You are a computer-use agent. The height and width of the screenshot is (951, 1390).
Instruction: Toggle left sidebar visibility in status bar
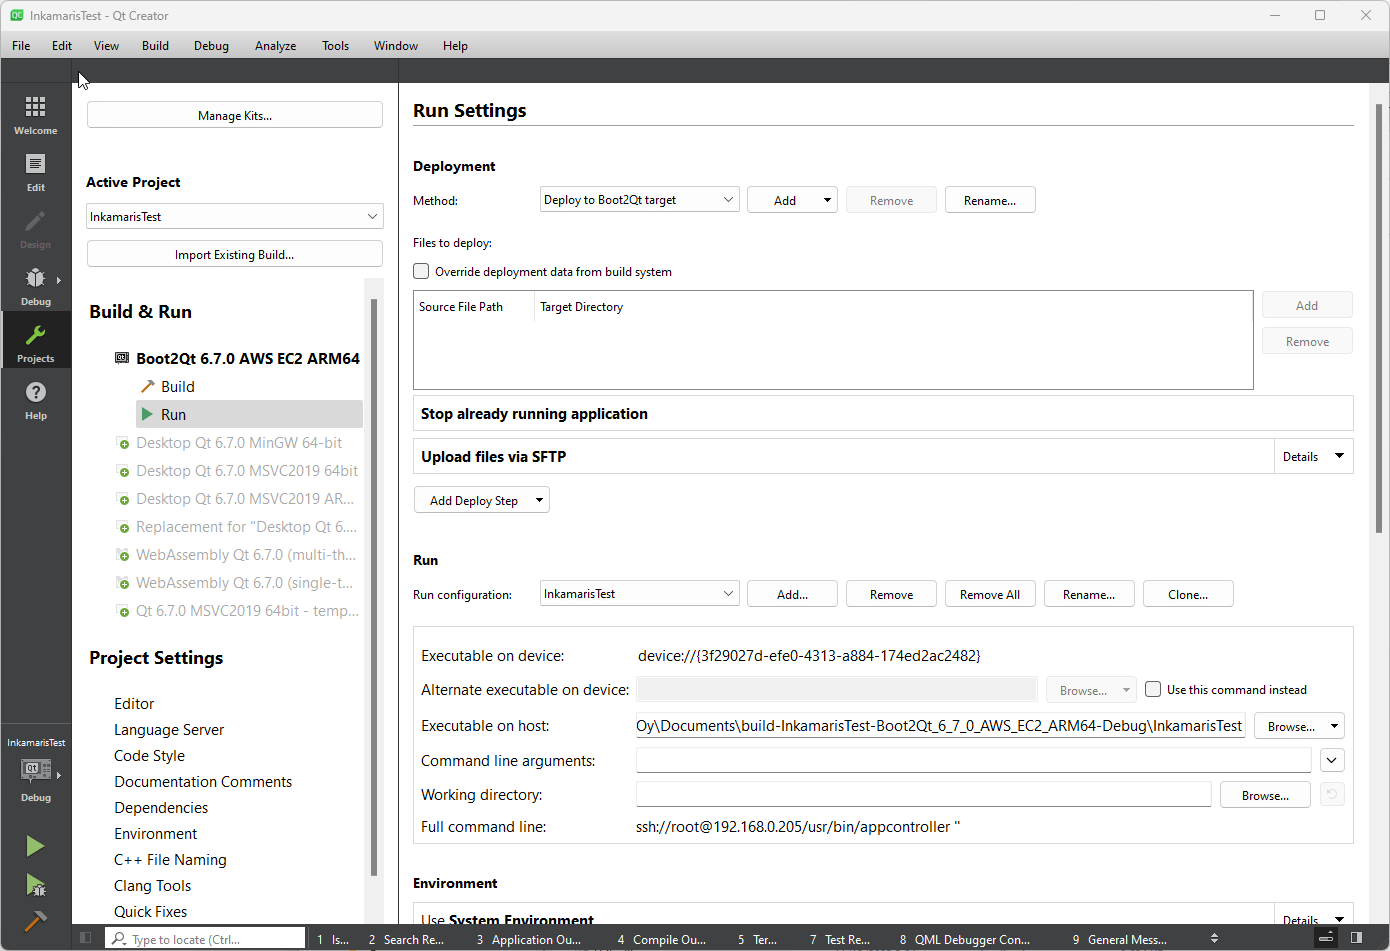tap(86, 938)
